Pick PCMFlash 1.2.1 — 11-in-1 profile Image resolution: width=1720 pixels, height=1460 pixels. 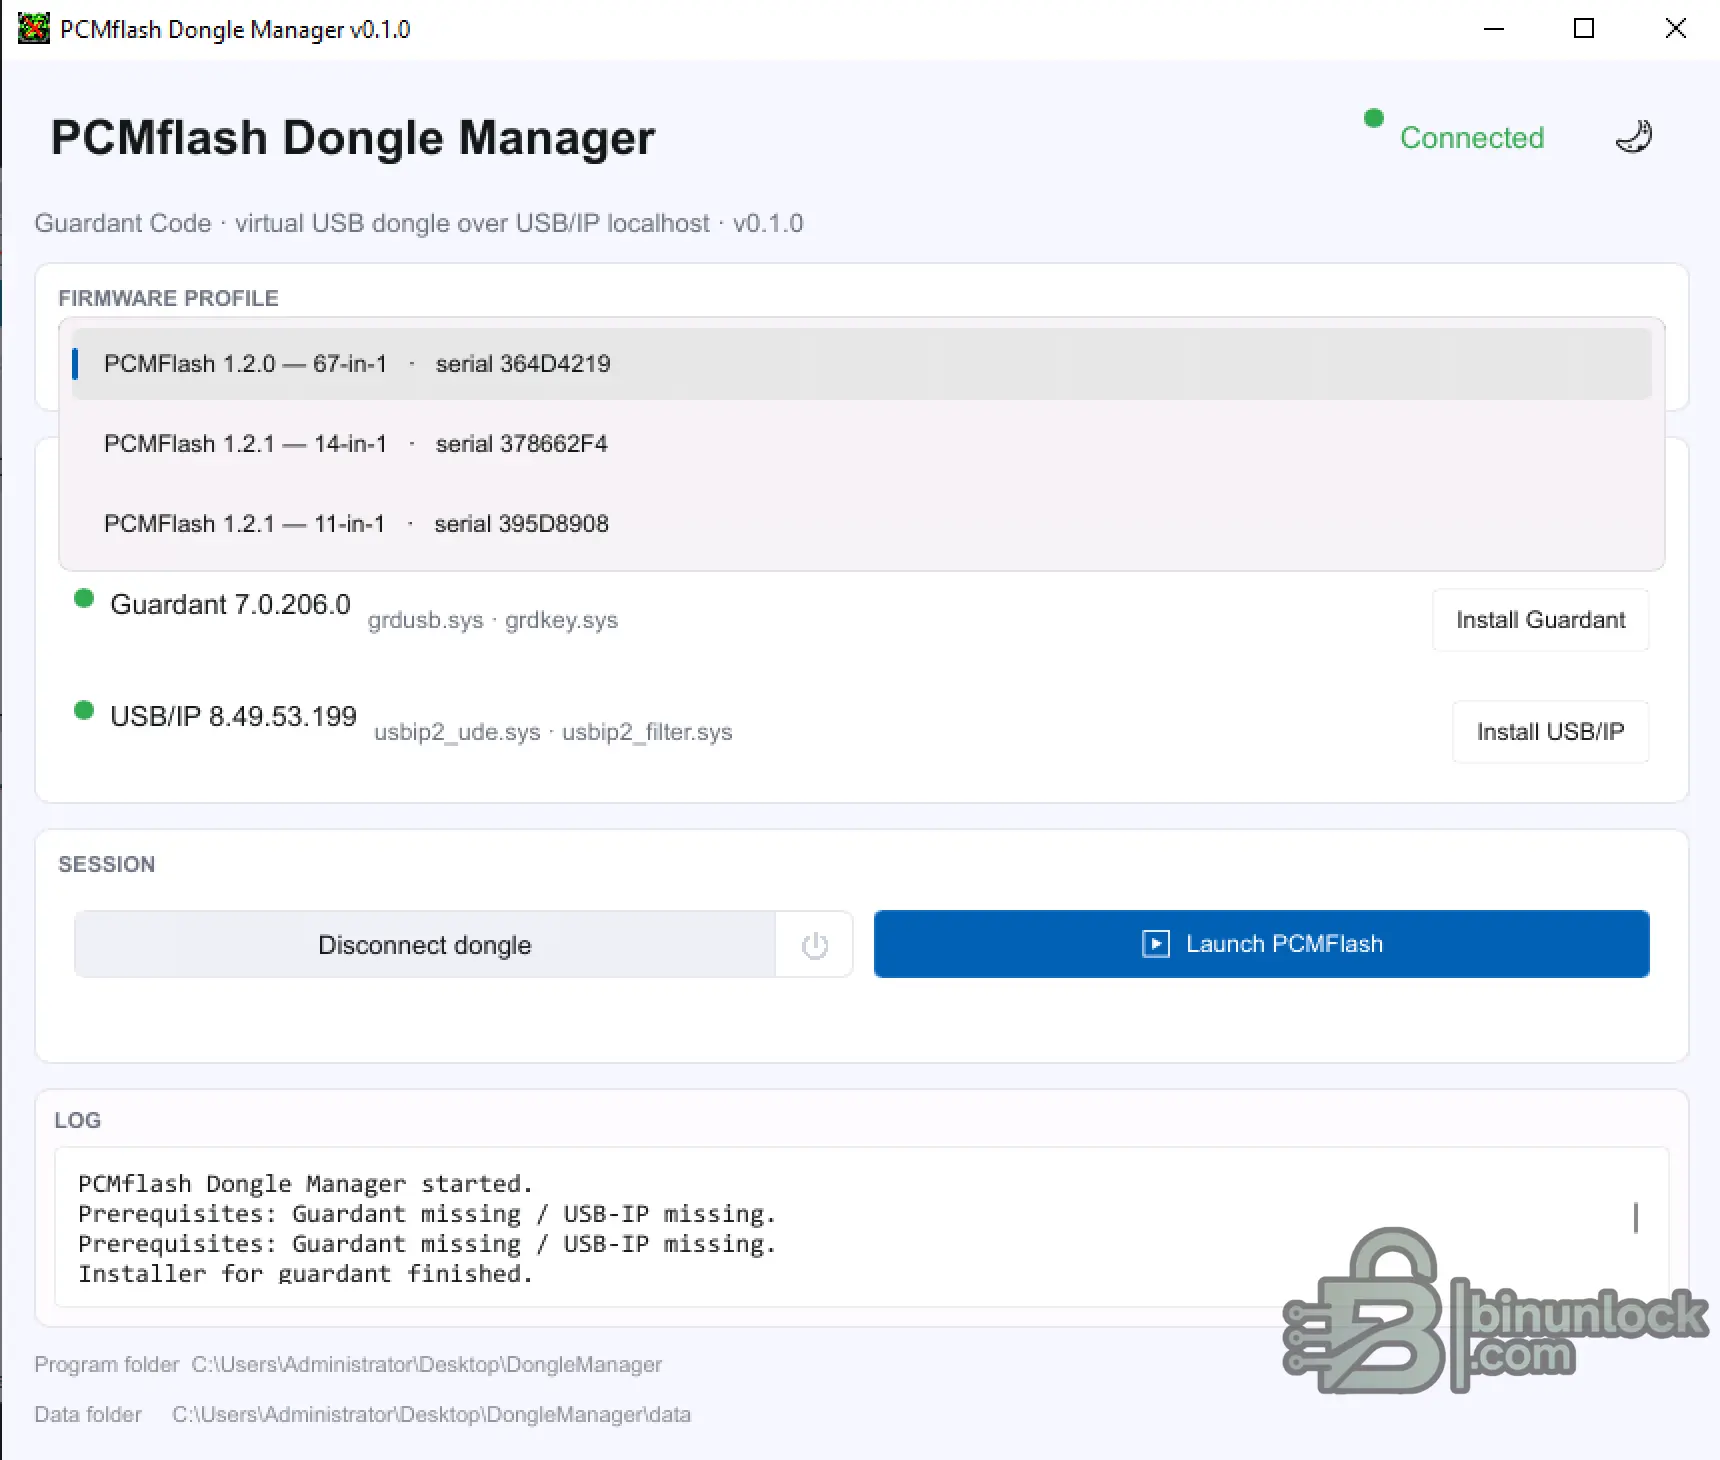(x=862, y=524)
